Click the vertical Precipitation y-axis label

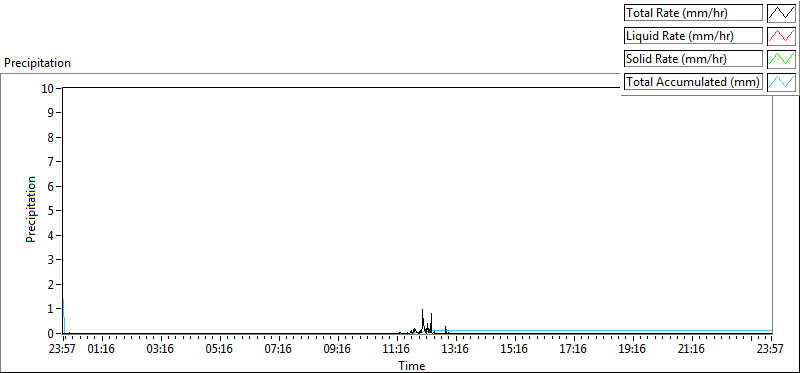(x=31, y=209)
